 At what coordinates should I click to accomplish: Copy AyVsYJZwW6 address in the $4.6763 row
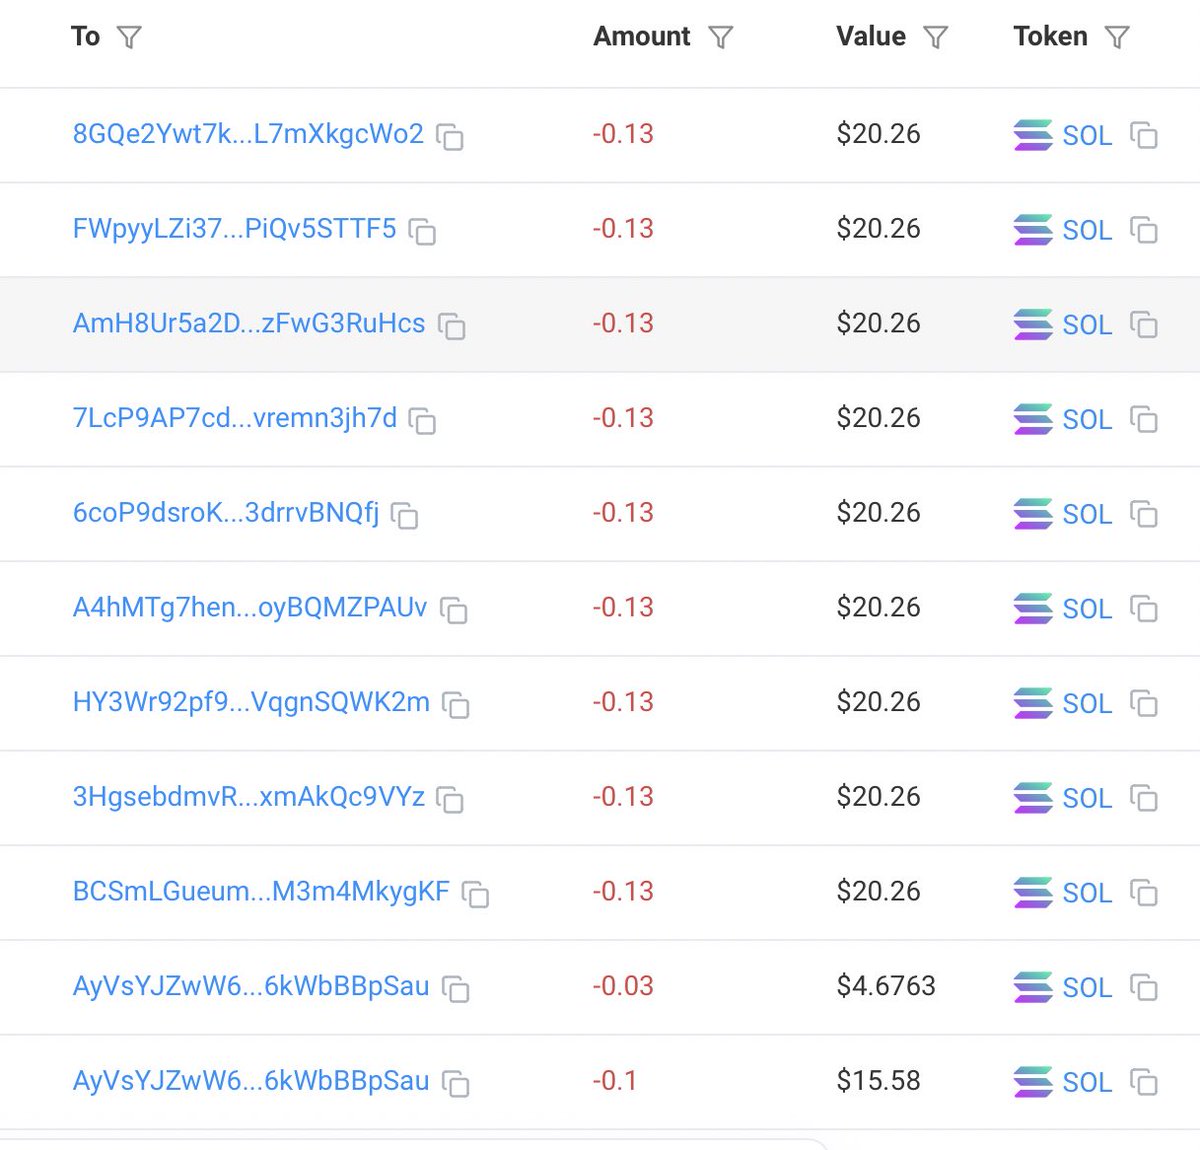456,989
